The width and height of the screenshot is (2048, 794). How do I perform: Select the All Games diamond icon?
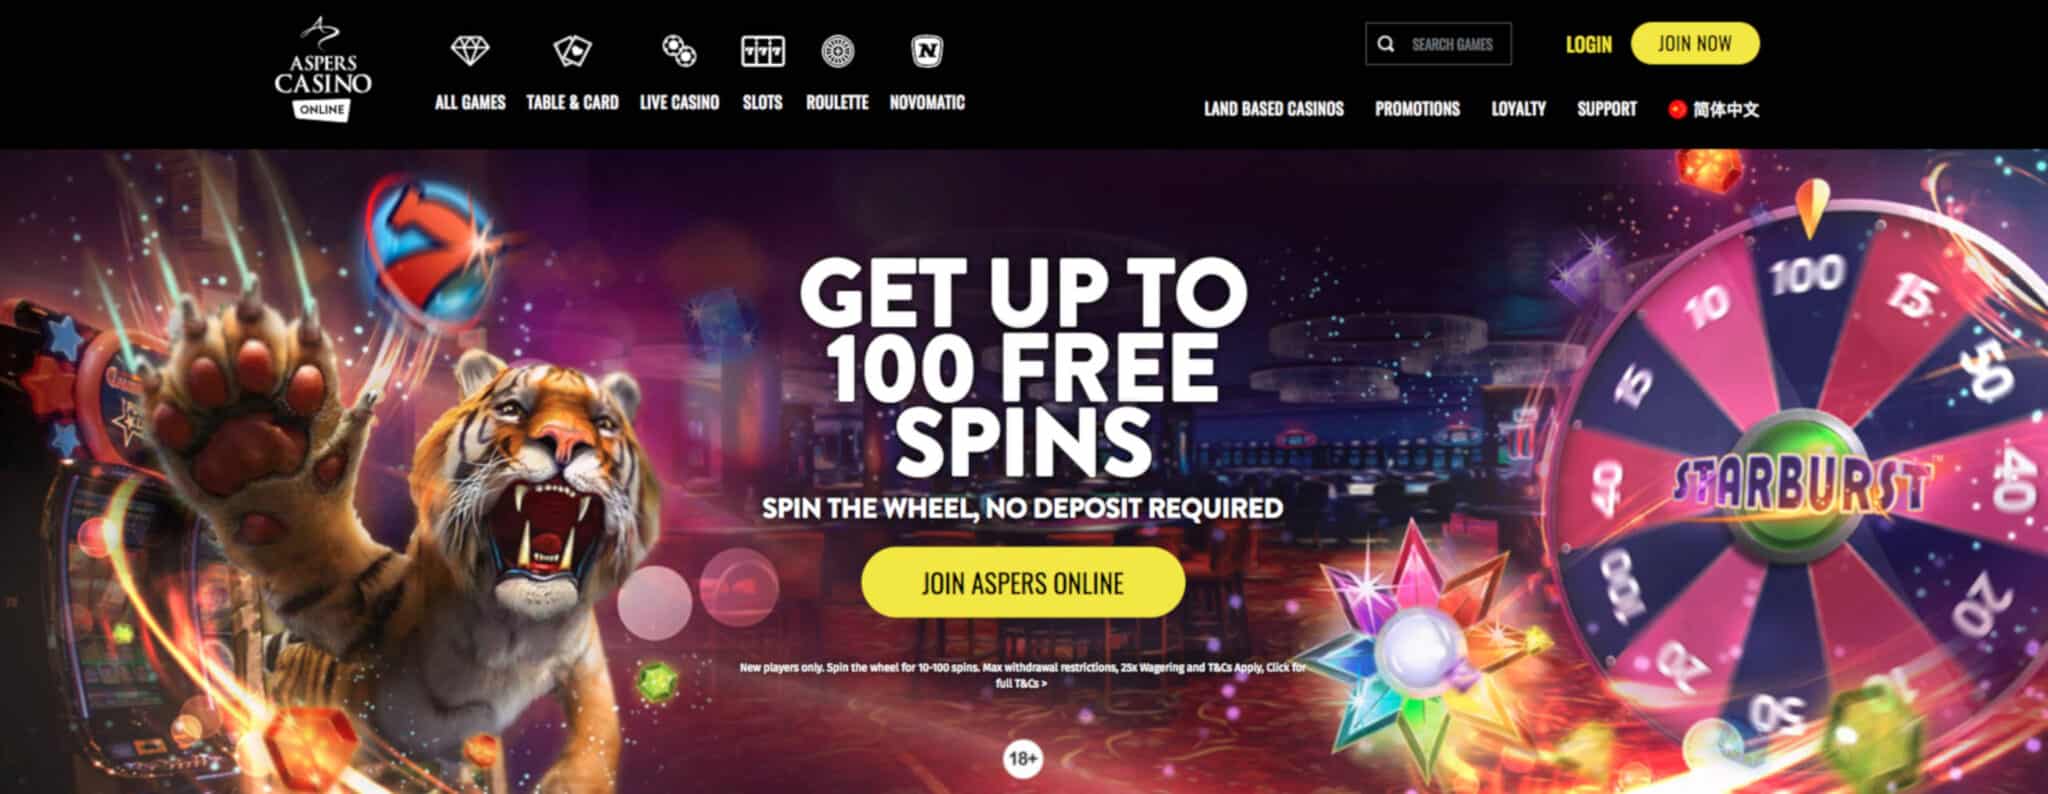[470, 50]
